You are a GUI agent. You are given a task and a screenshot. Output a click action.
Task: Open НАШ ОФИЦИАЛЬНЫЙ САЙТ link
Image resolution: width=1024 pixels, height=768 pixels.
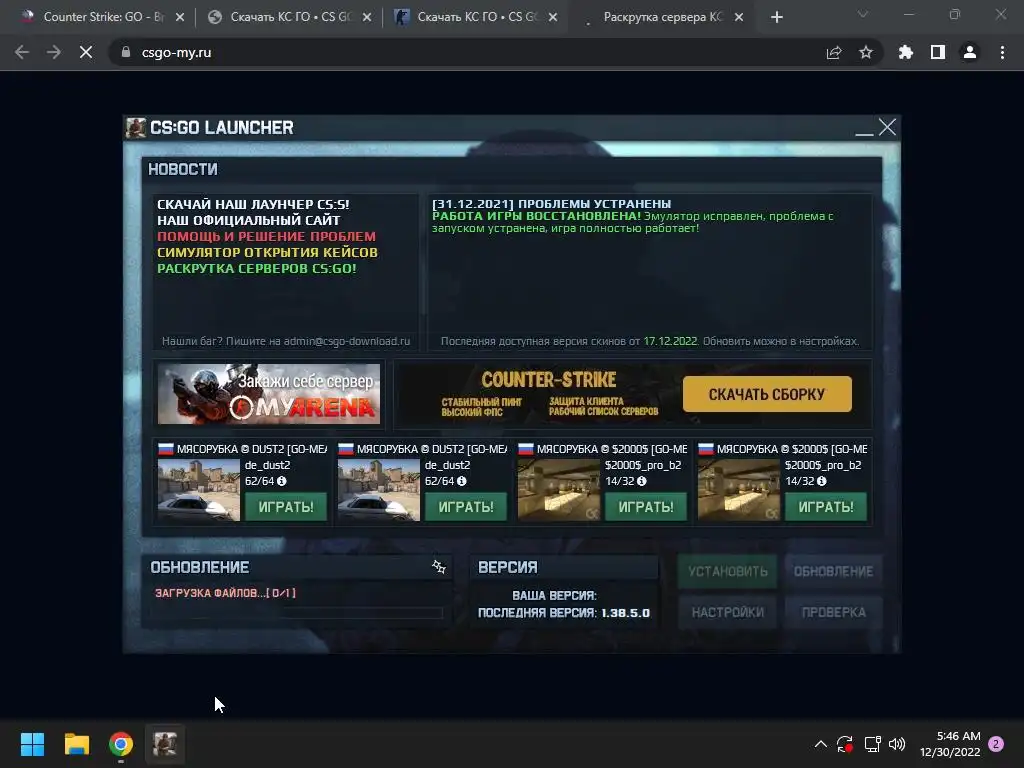248,220
